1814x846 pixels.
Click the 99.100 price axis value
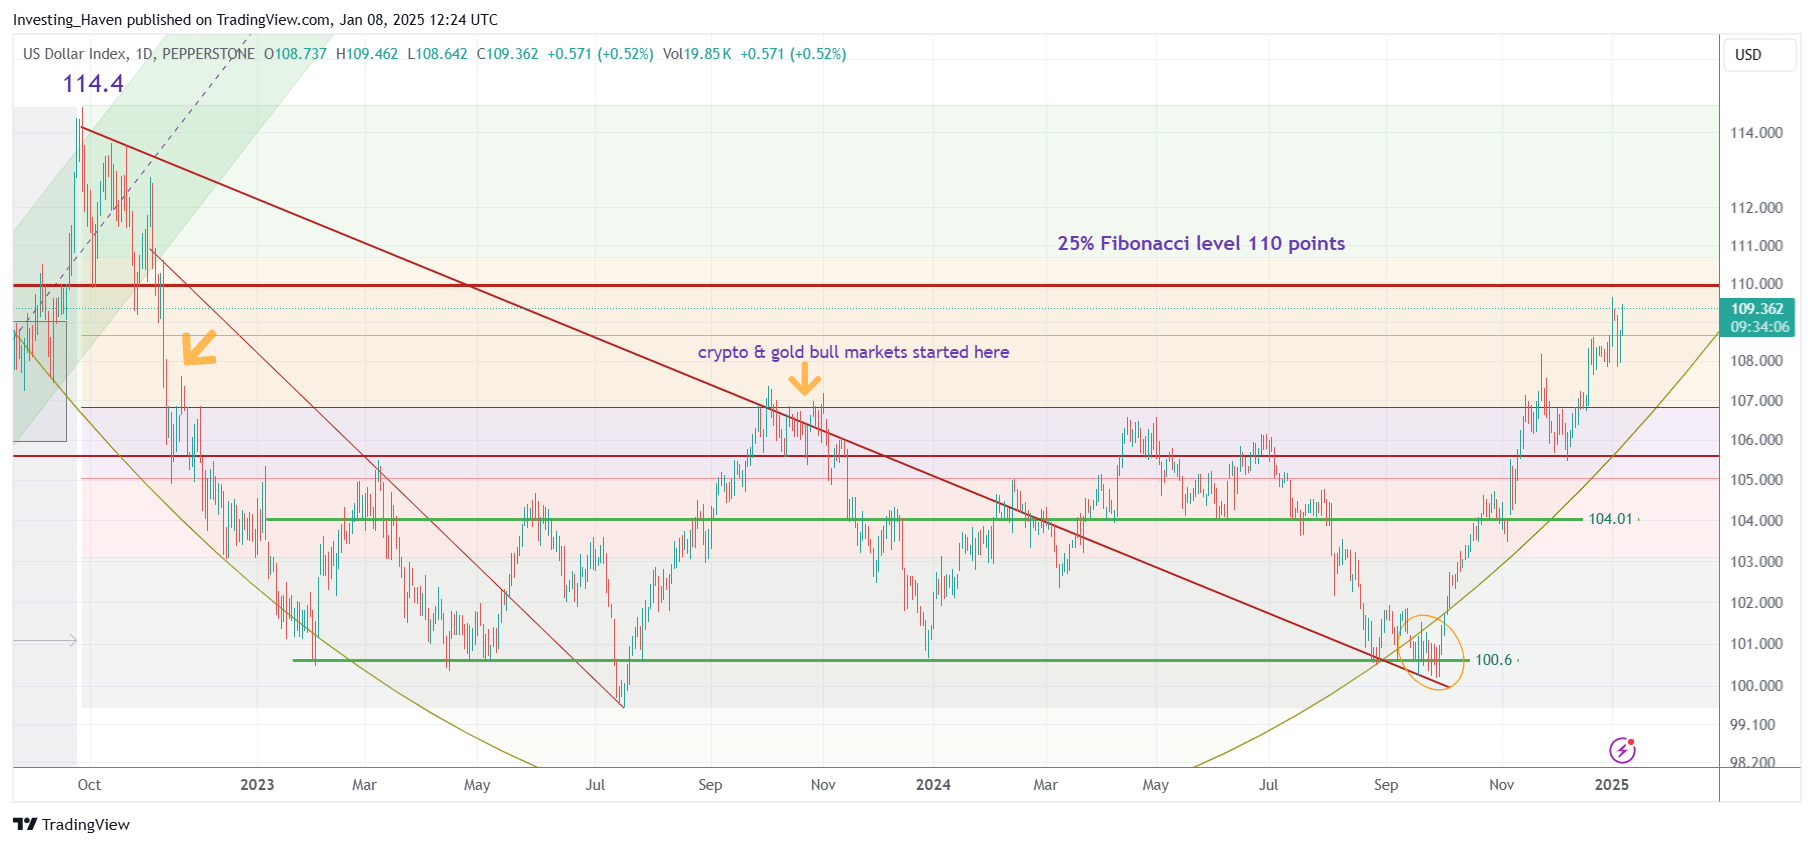(x=1752, y=725)
